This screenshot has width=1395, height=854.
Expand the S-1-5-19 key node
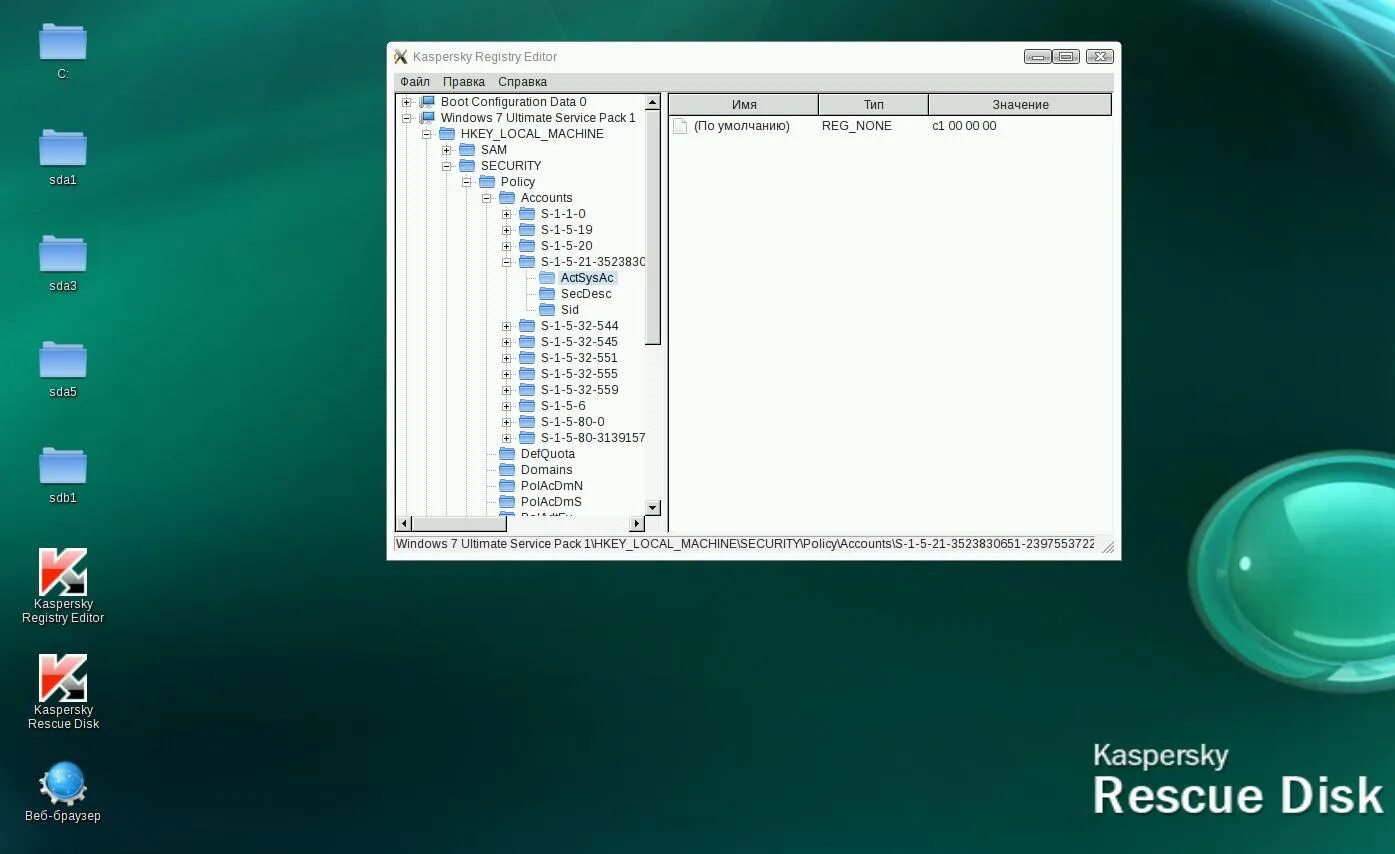point(507,230)
